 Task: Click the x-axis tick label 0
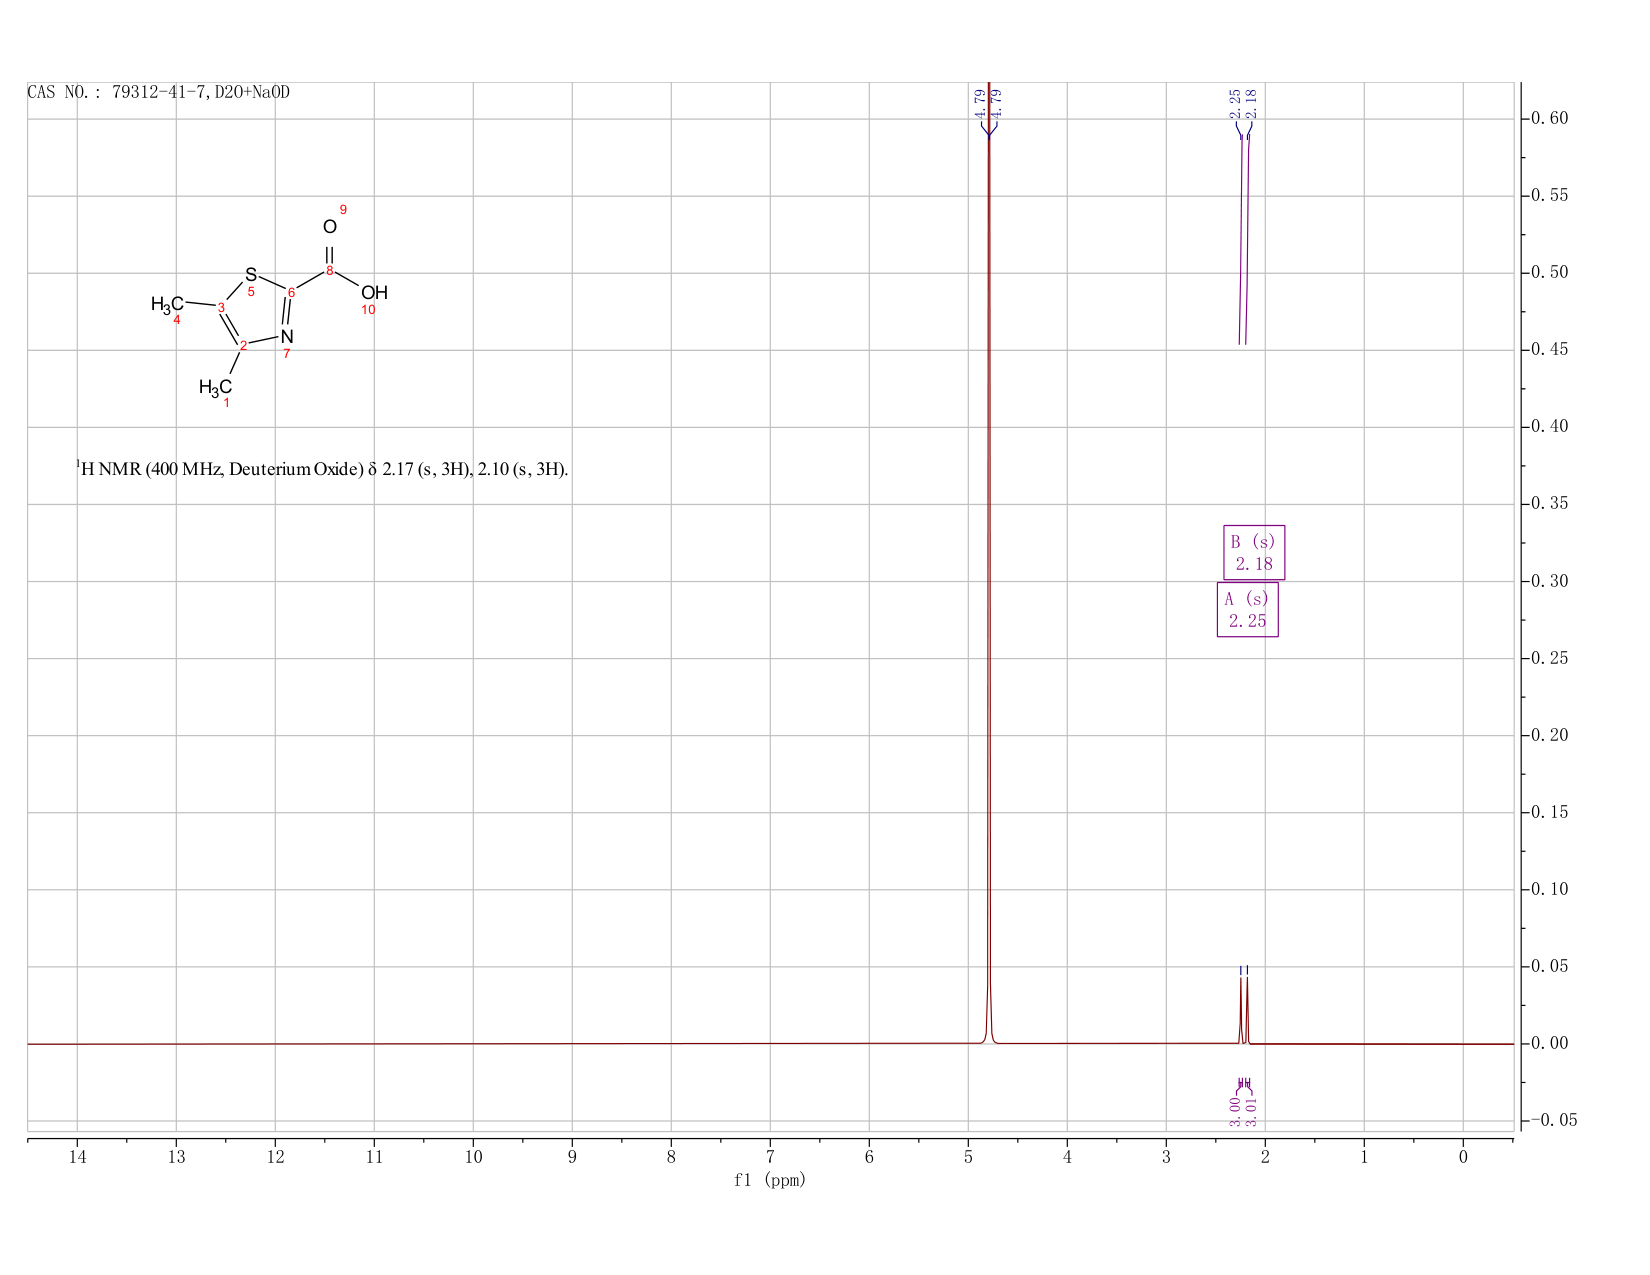[1463, 1158]
